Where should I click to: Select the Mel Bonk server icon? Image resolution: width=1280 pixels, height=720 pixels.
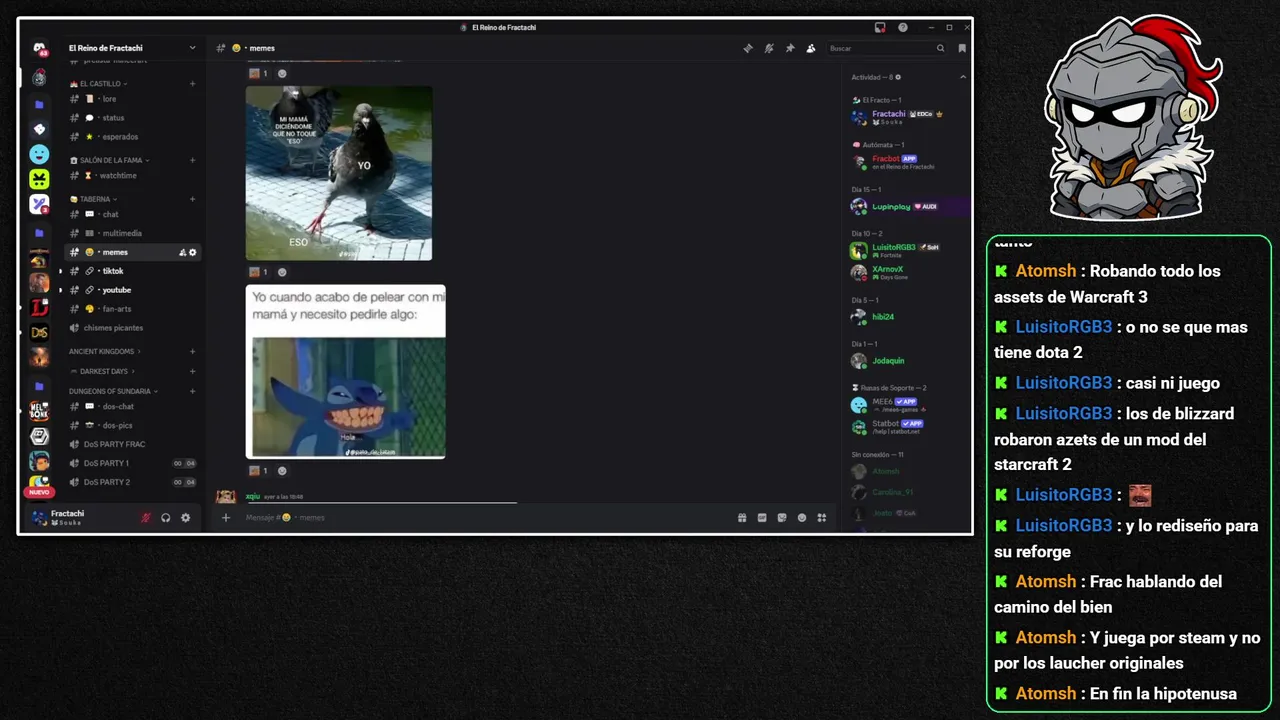click(x=39, y=410)
